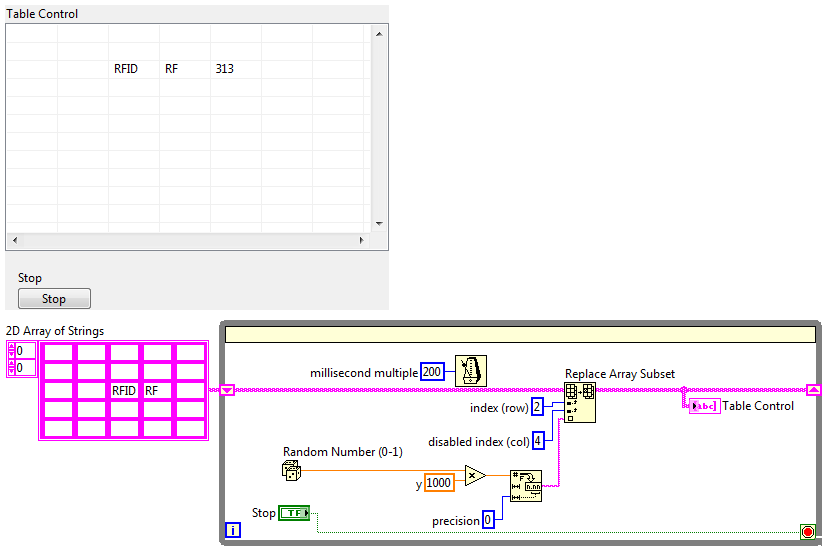The height and width of the screenshot is (551, 827).
Task: Click the right shift register on loop
Action: pyautogui.click(x=814, y=390)
